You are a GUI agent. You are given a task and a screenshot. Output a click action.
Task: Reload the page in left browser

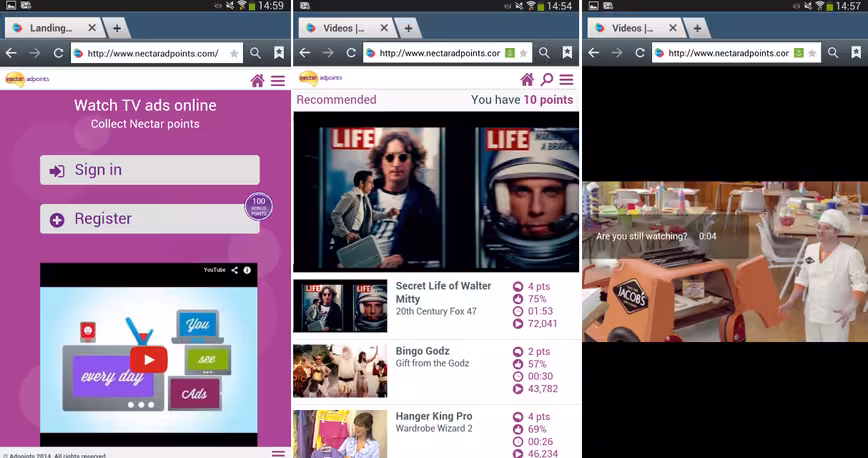tap(58, 53)
